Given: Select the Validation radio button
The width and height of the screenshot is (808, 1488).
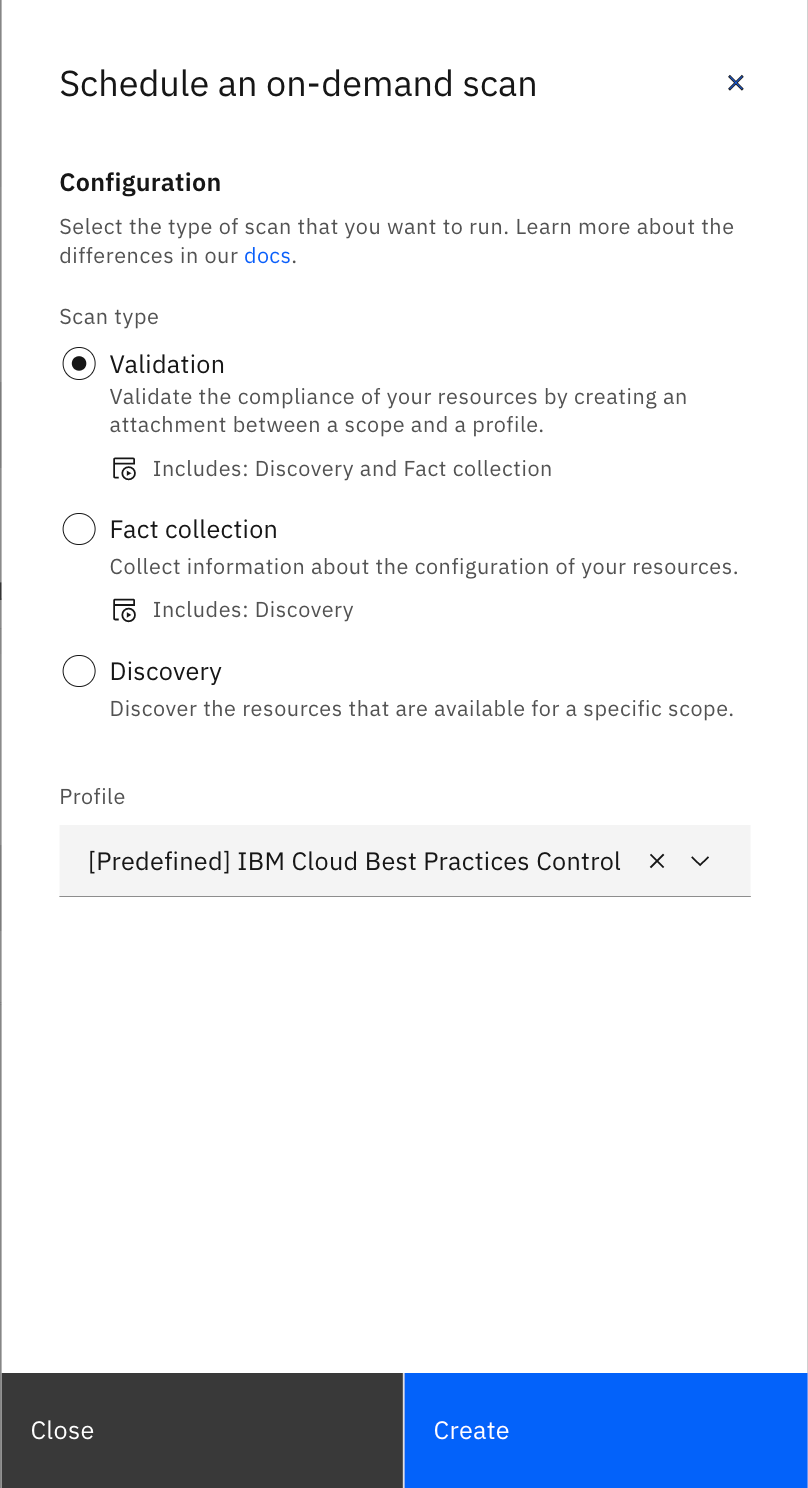Looking at the screenshot, I should coord(79,364).
